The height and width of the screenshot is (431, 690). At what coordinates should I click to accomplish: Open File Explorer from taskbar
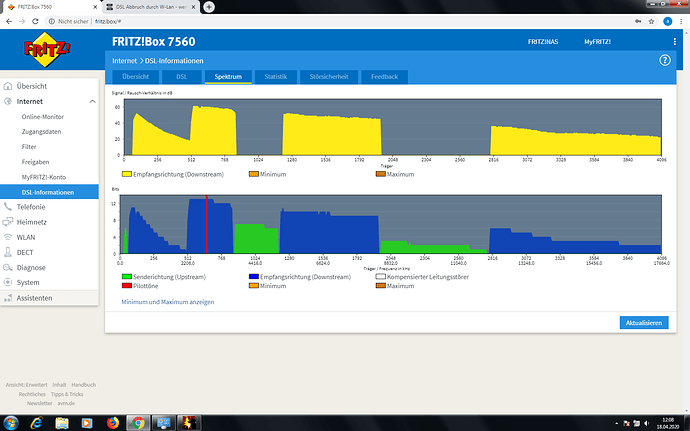pos(62,423)
